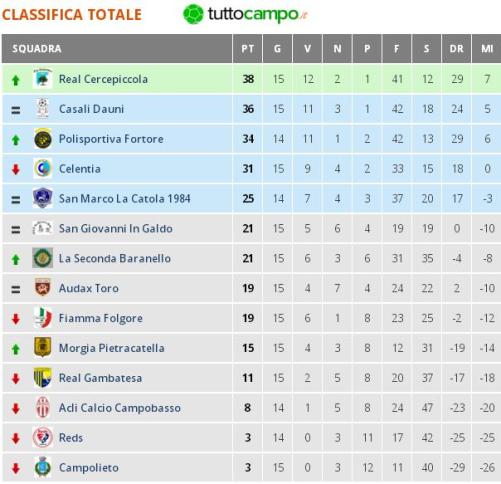Click the Polisportiva Fortore team crest
The height and width of the screenshot is (484, 501).
[x=43, y=139]
